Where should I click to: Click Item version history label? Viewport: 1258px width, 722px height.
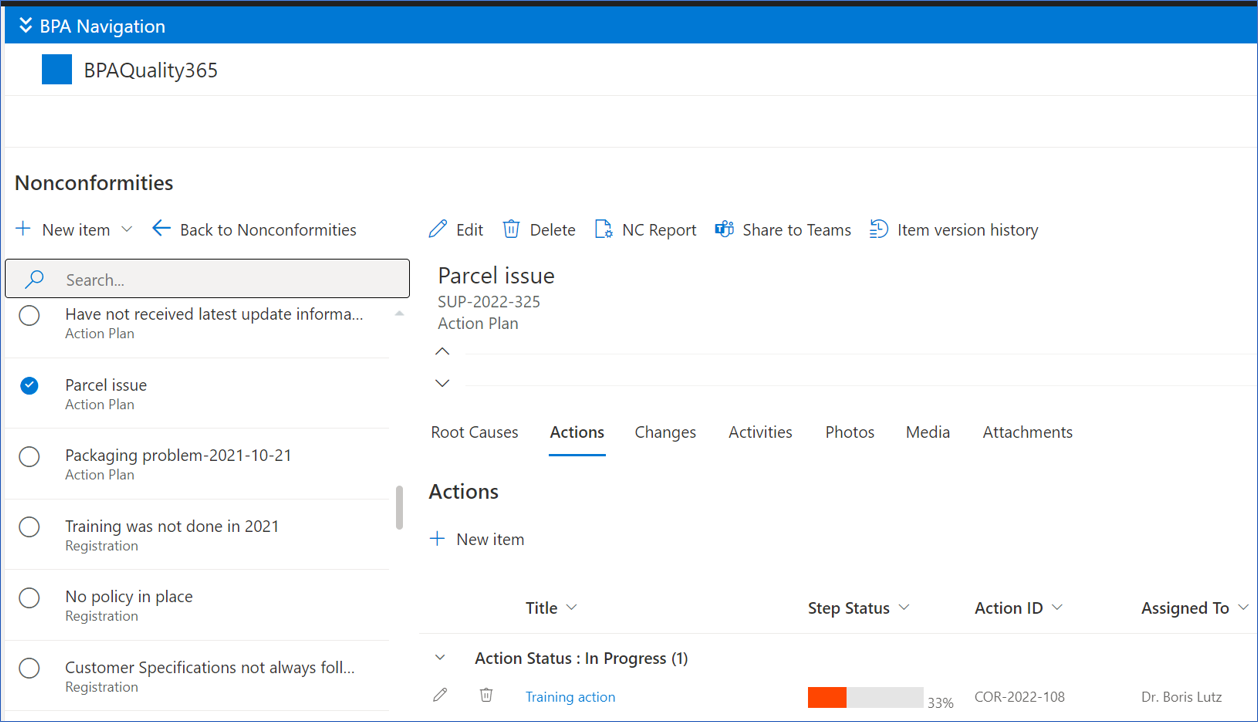pos(968,230)
